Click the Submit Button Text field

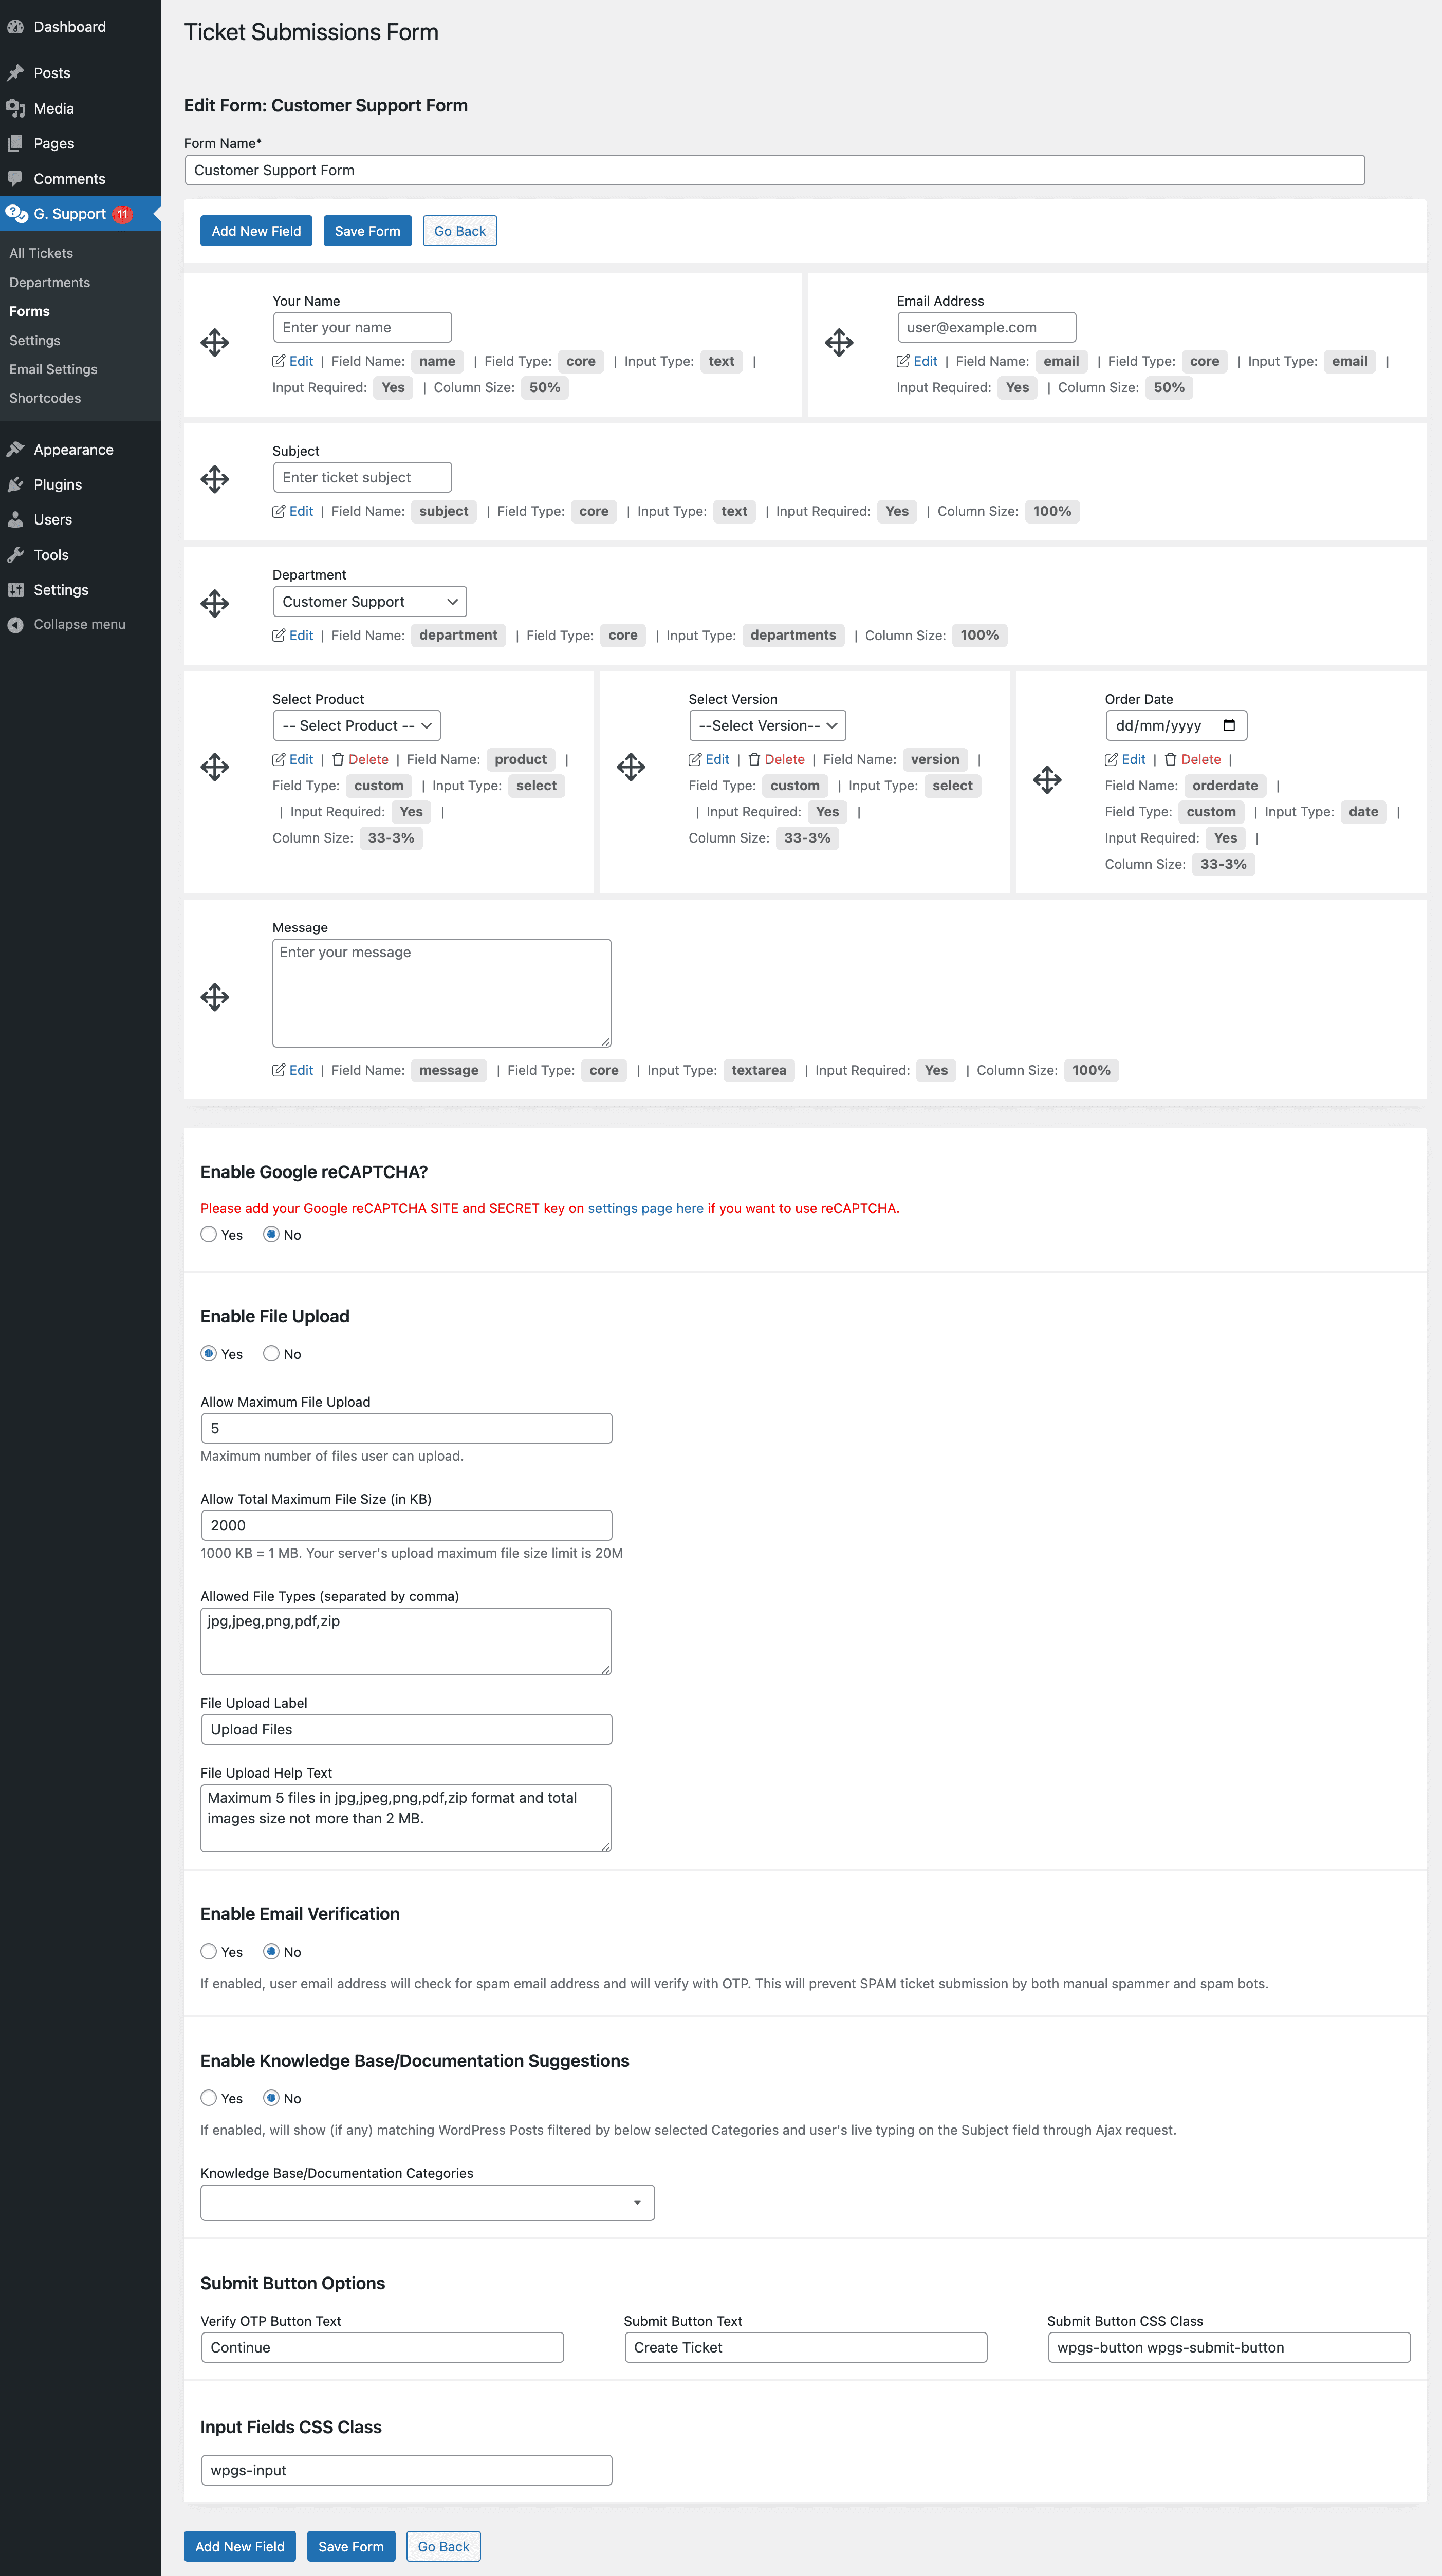[805, 2347]
